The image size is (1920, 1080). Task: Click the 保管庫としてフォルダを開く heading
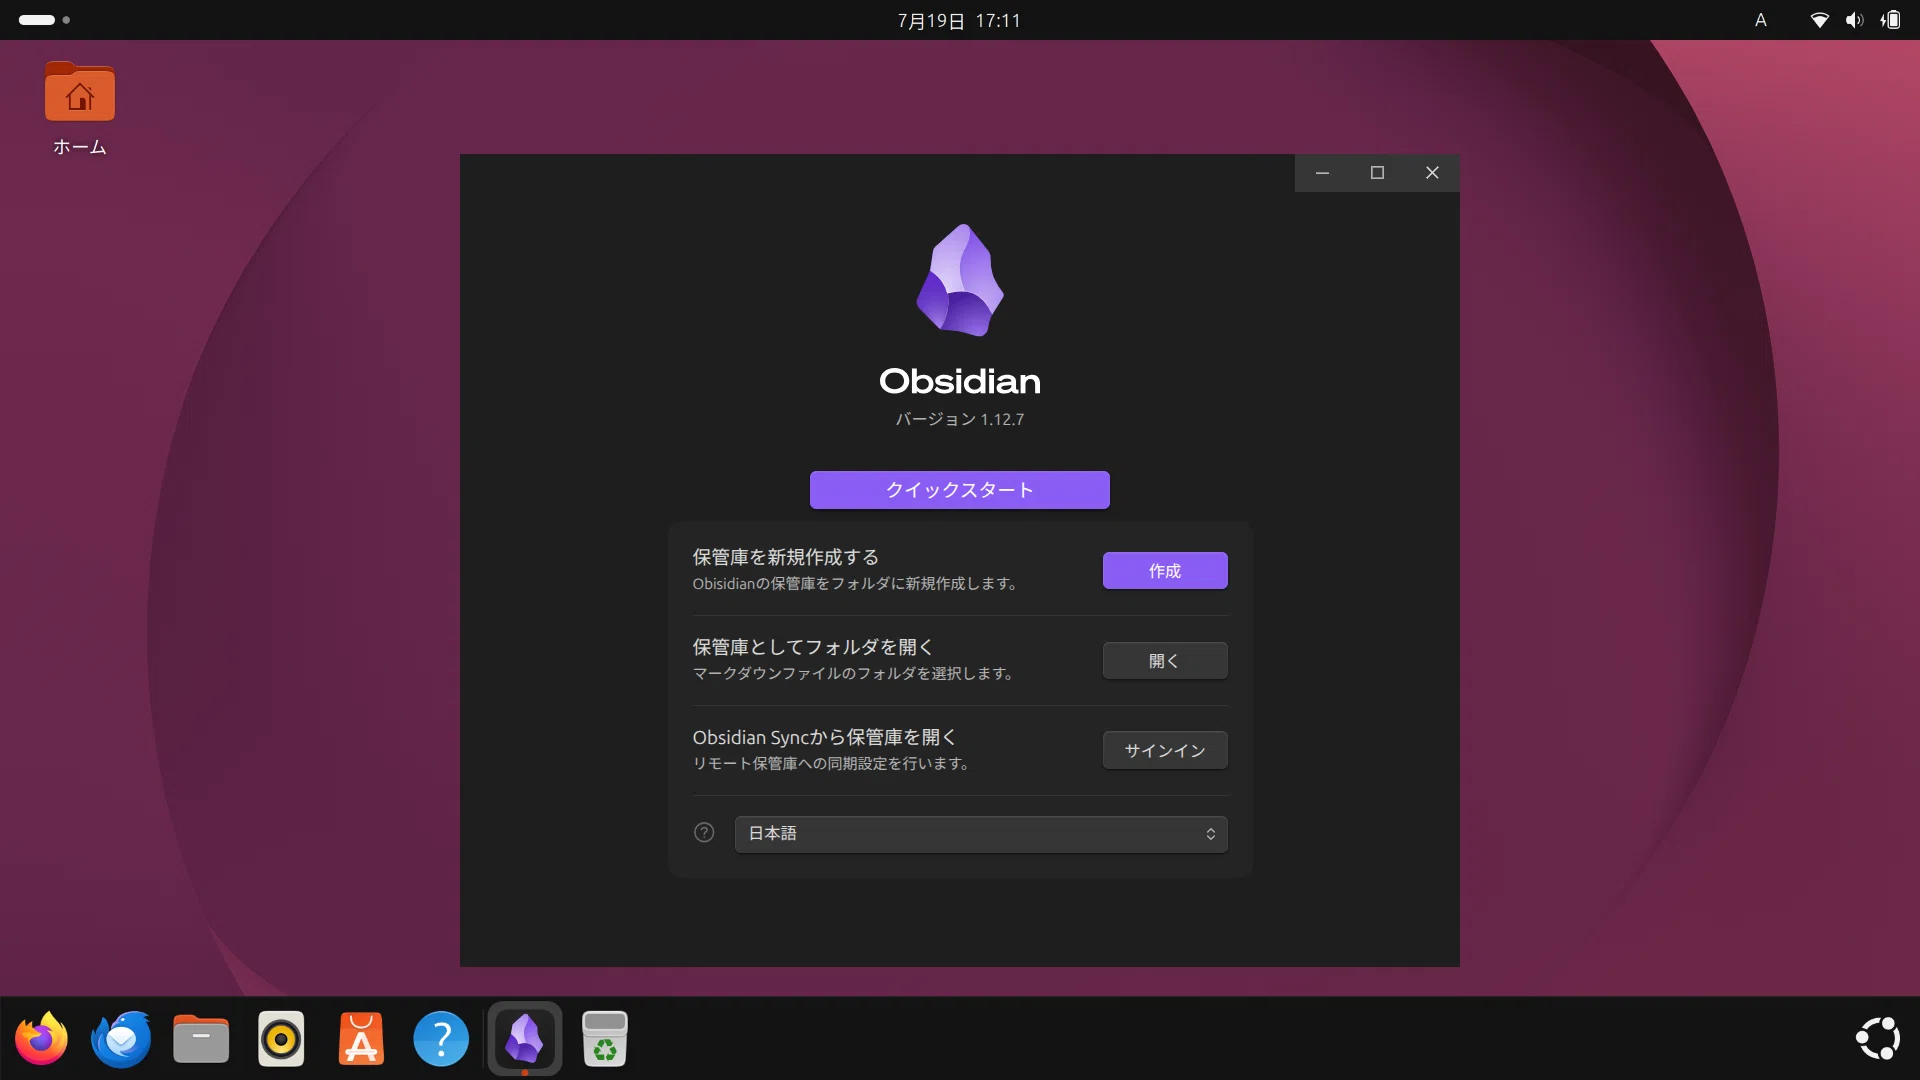coord(813,647)
